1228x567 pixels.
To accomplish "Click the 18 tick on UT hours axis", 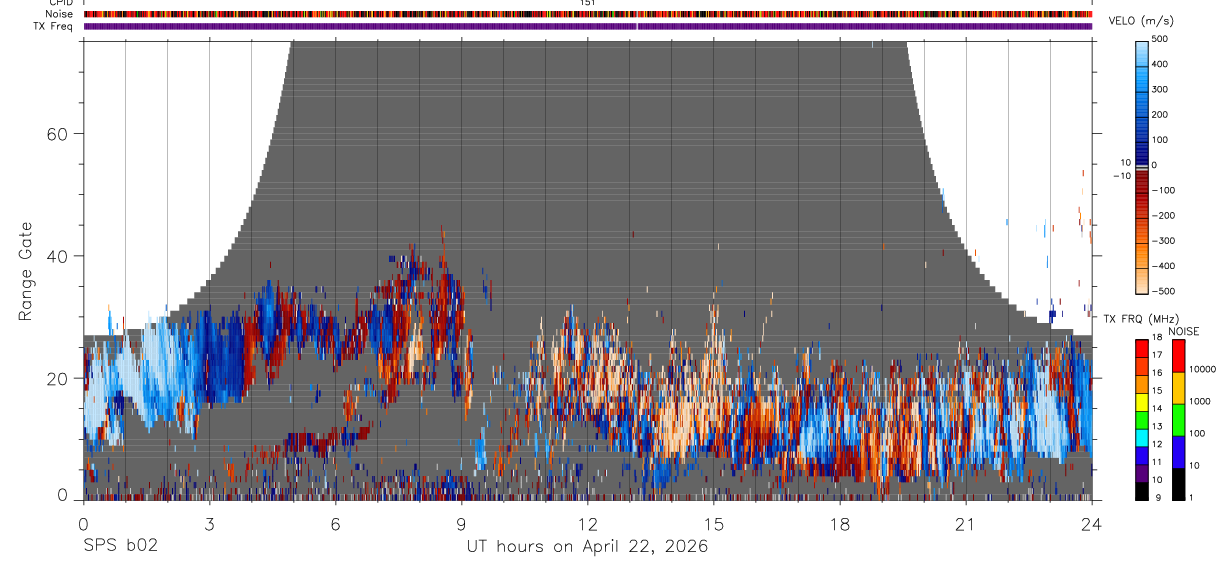I will pos(839,523).
